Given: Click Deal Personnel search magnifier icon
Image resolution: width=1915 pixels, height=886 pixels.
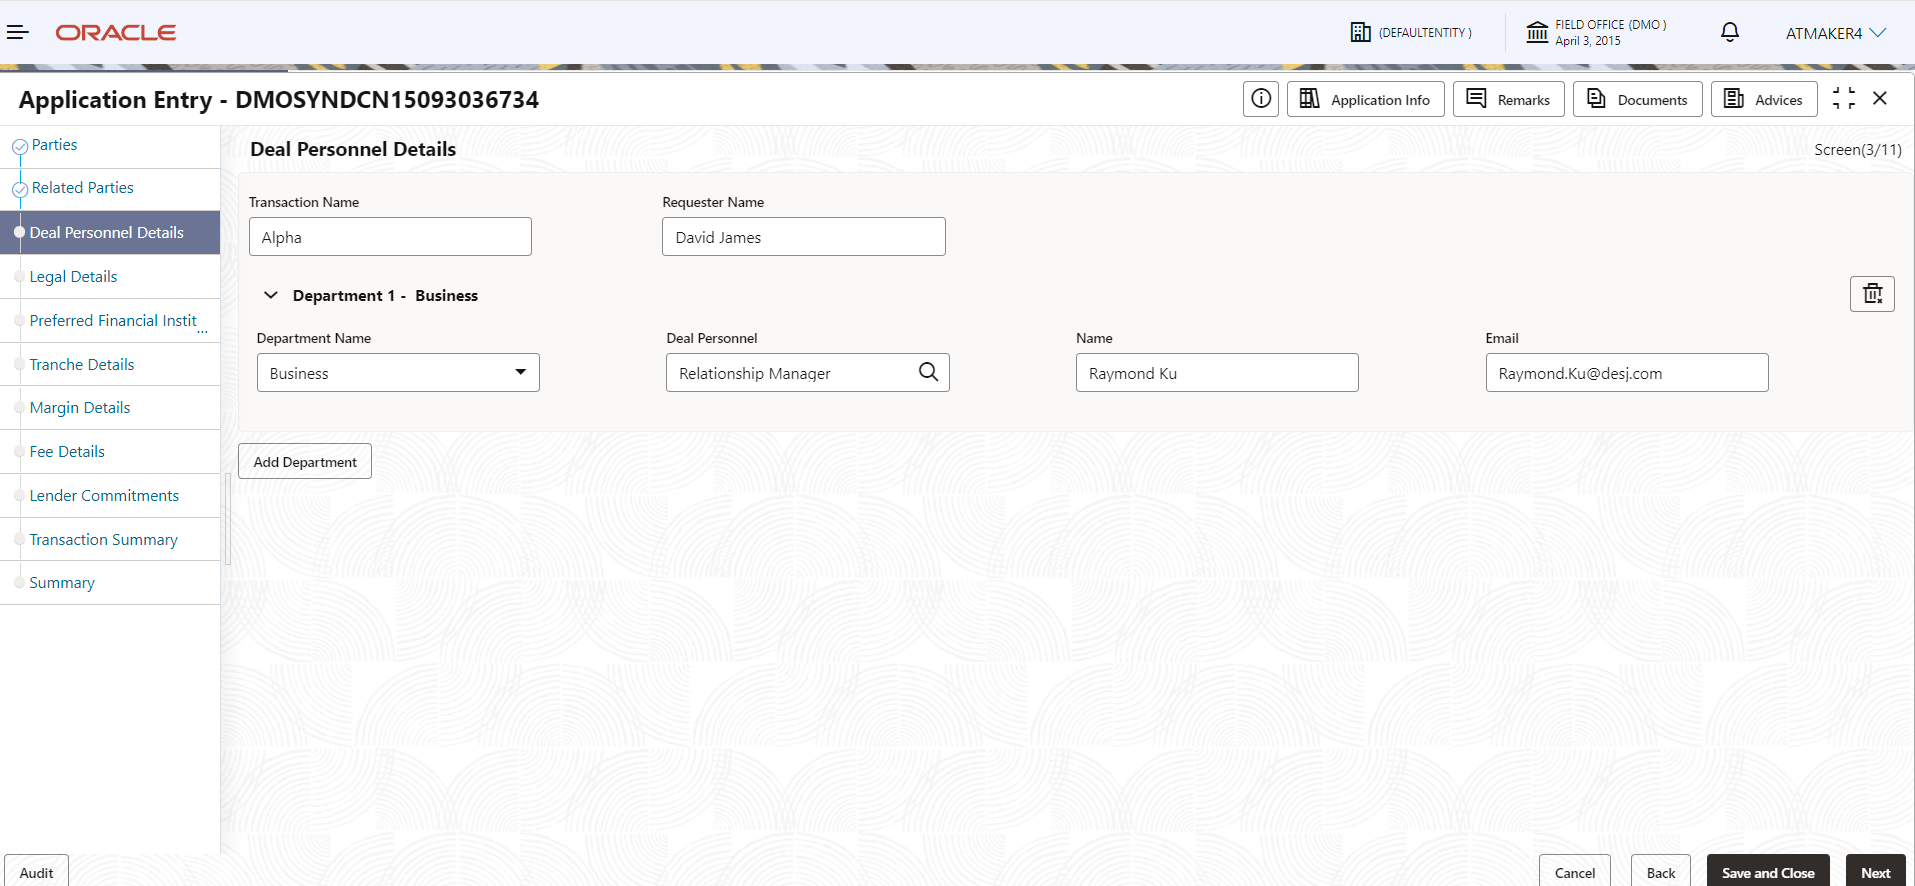Looking at the screenshot, I should (928, 372).
